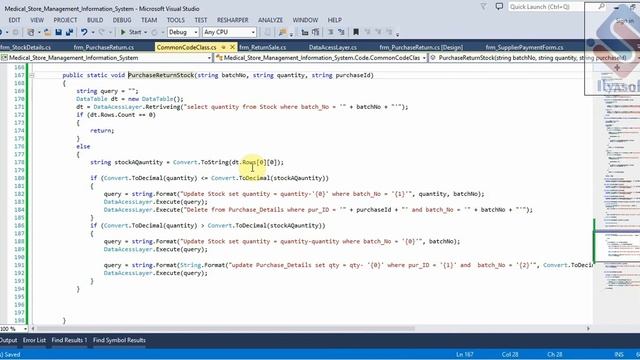Switch to frm_PurchaseReturn.cs [Design] tab

(x=421, y=47)
